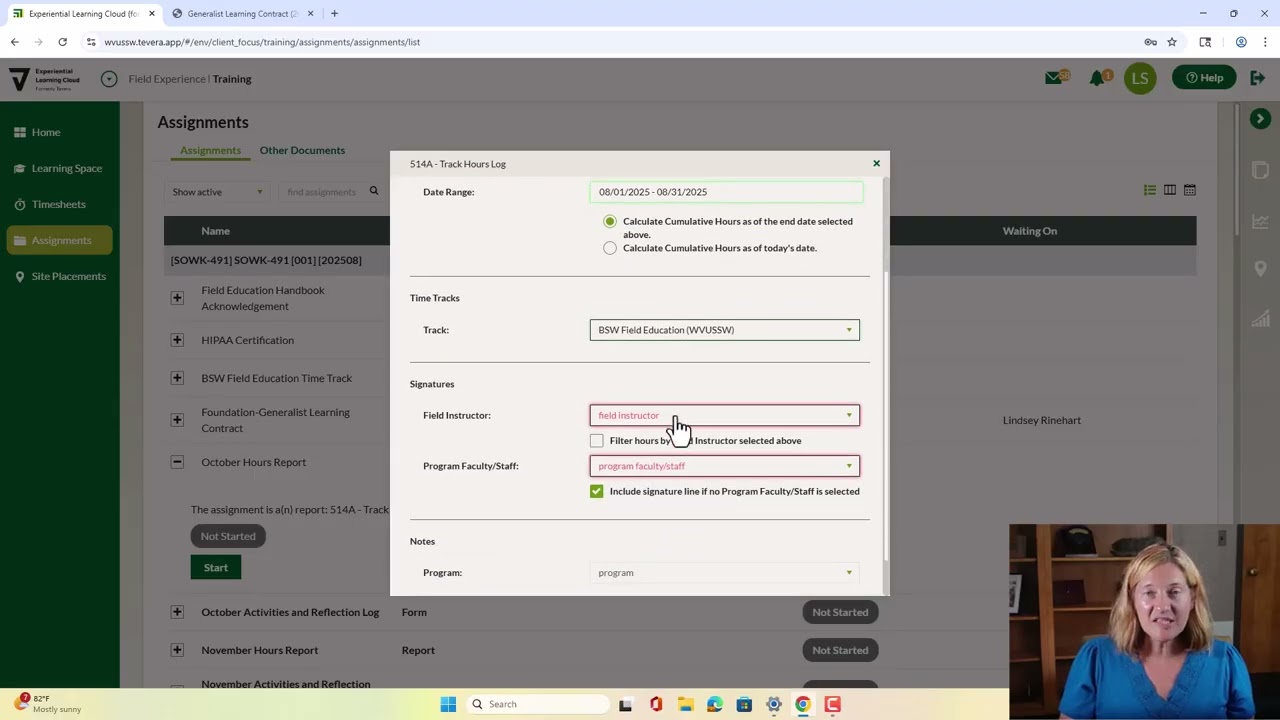Click the Date Range input field
The image size is (1280, 720).
click(726, 192)
